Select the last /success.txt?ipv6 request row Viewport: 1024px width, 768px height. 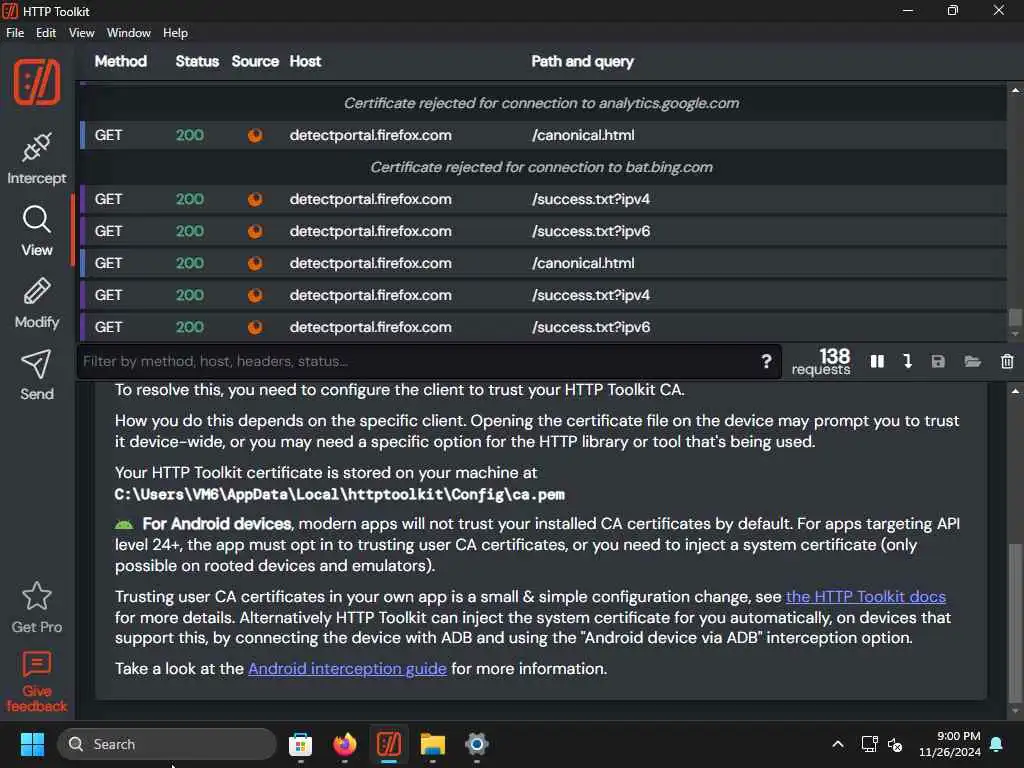pyautogui.click(x=542, y=327)
